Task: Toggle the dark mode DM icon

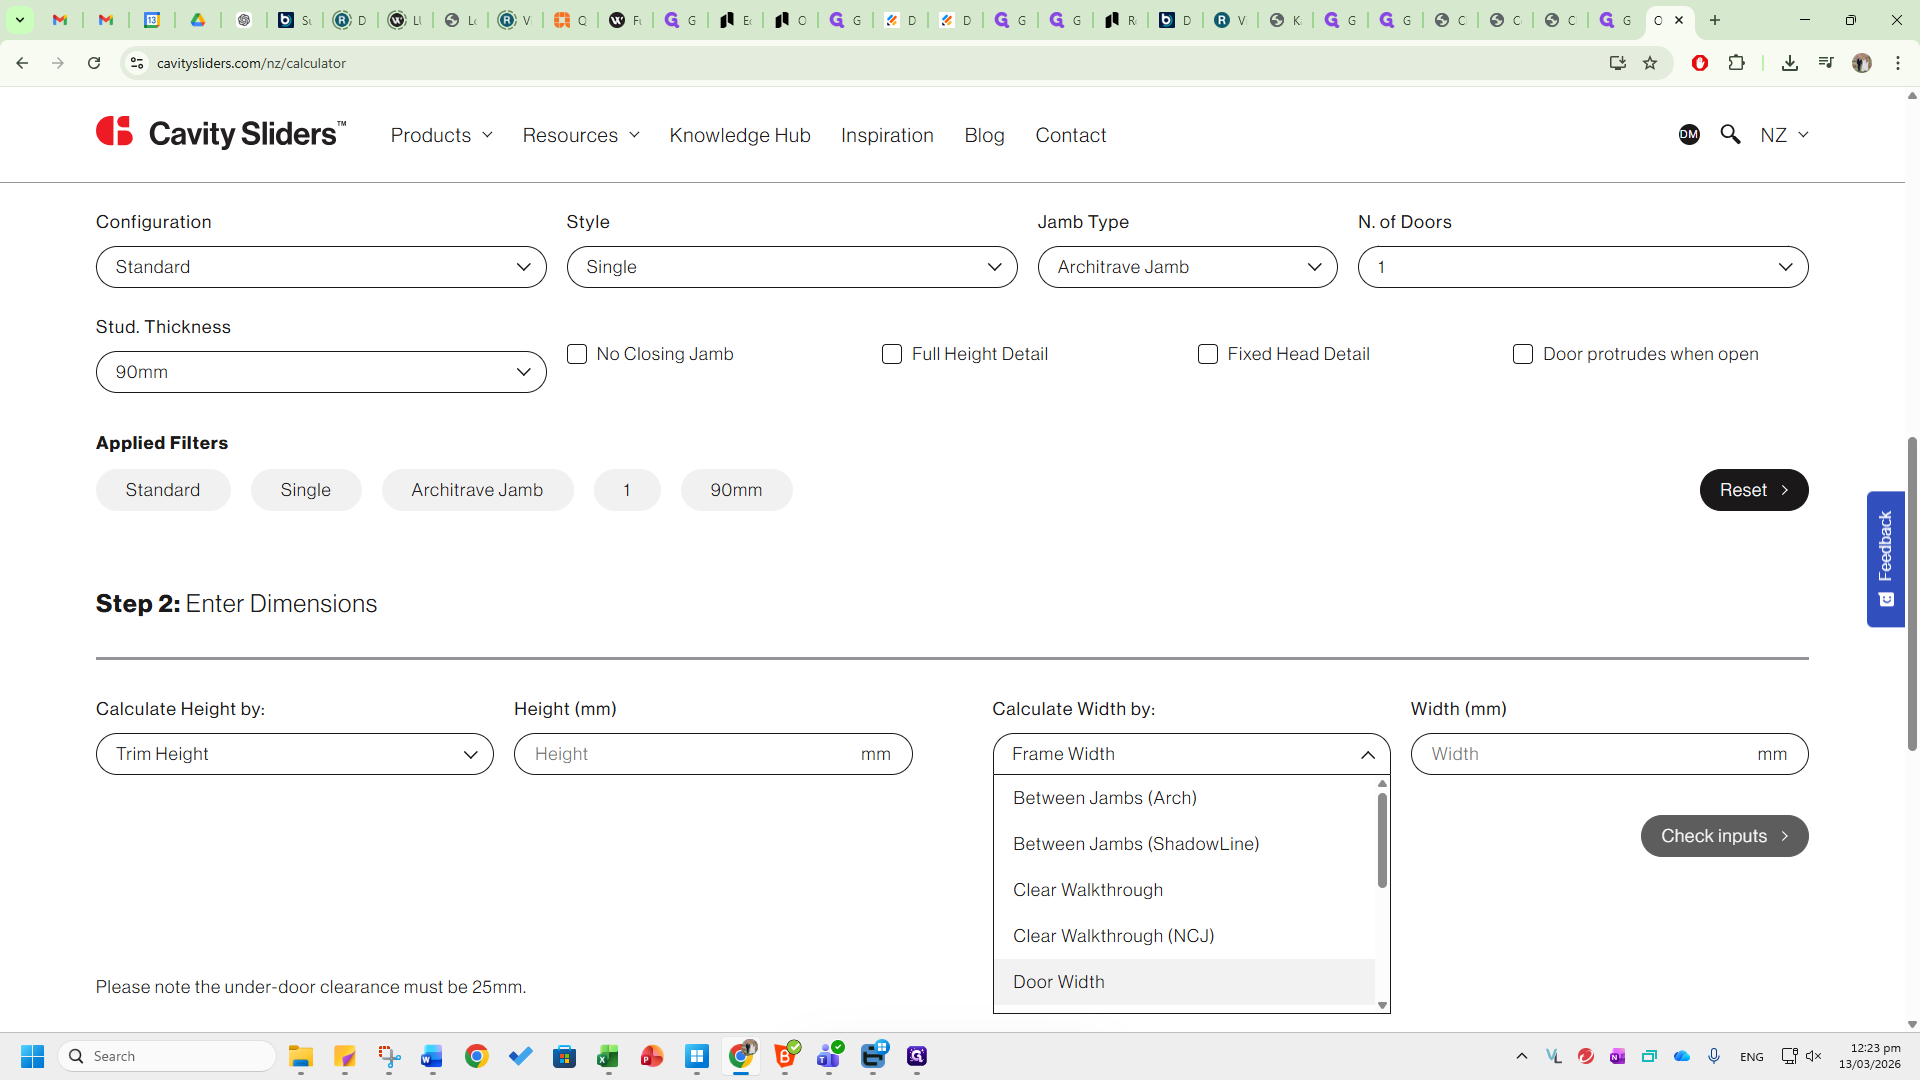Action: click(1689, 134)
